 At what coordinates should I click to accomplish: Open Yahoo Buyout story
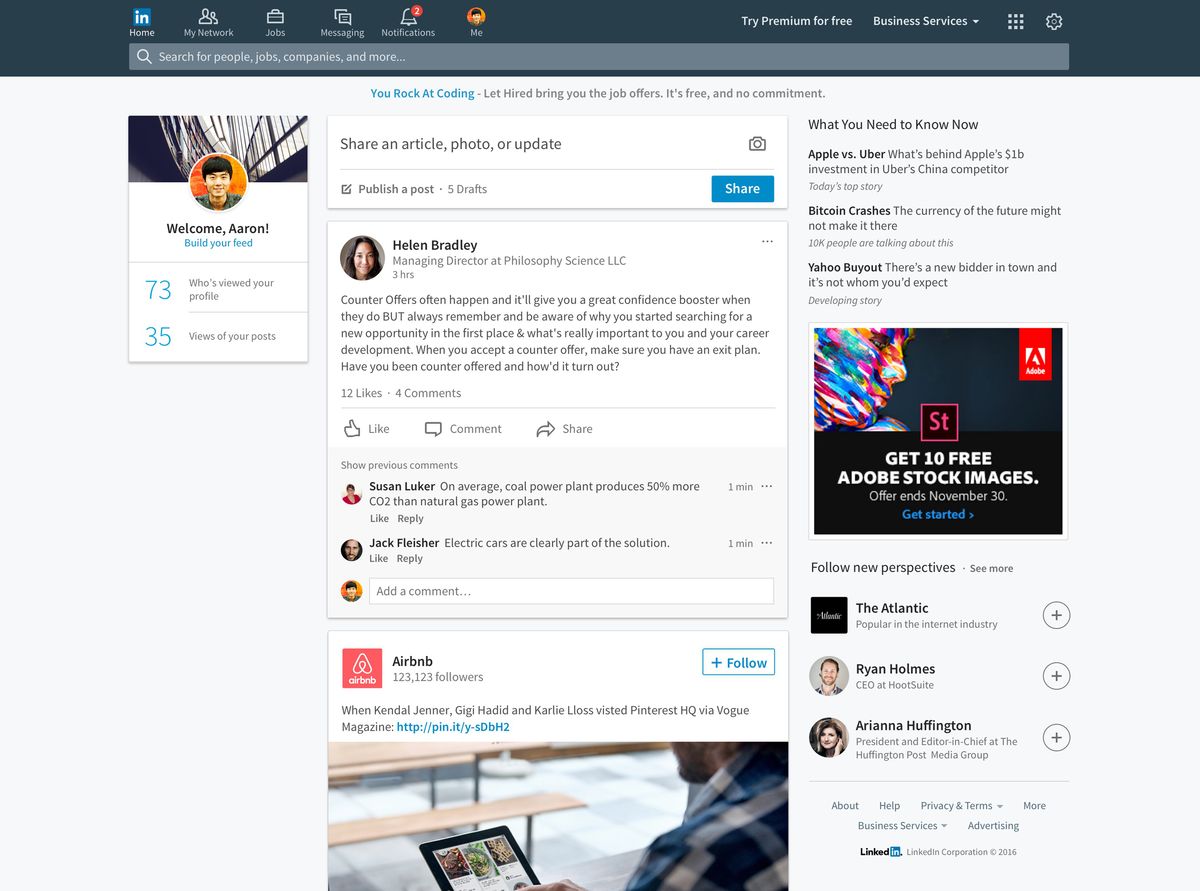(x=932, y=275)
